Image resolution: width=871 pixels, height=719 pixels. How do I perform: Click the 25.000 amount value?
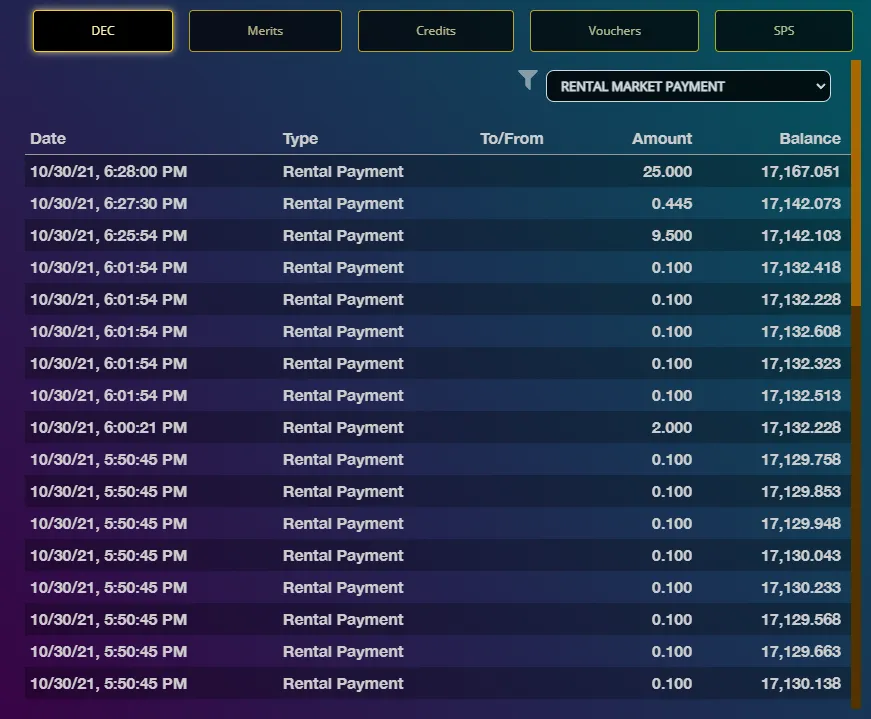click(667, 172)
